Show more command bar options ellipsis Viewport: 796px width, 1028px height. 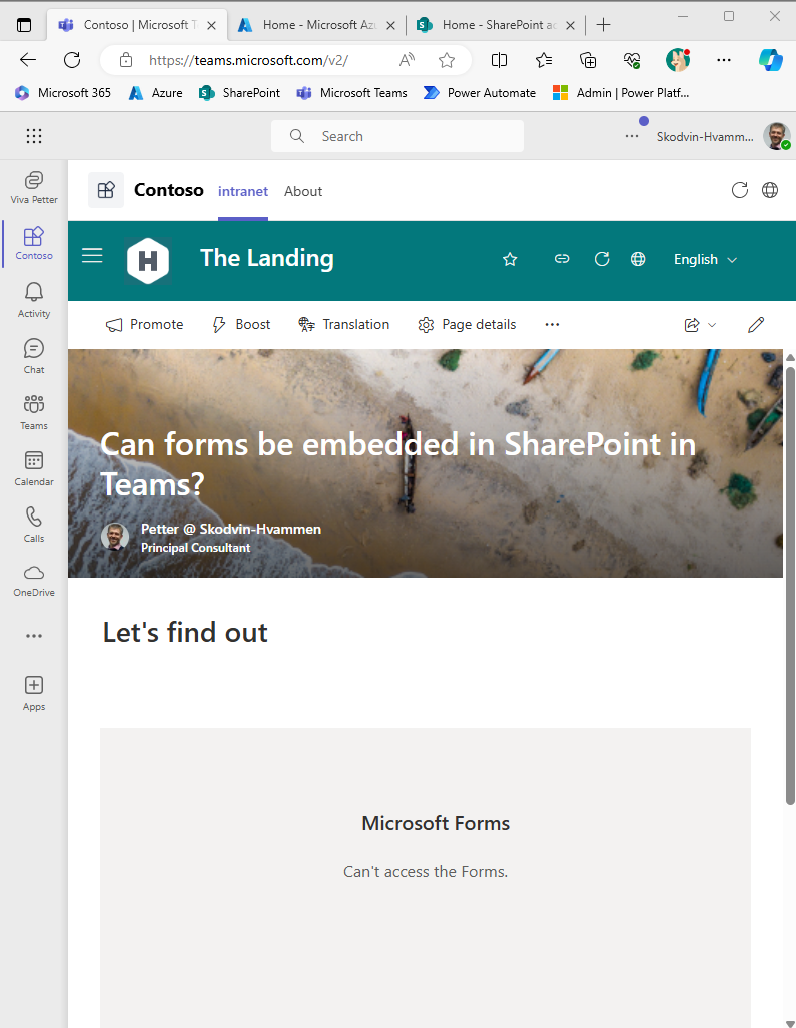point(552,325)
